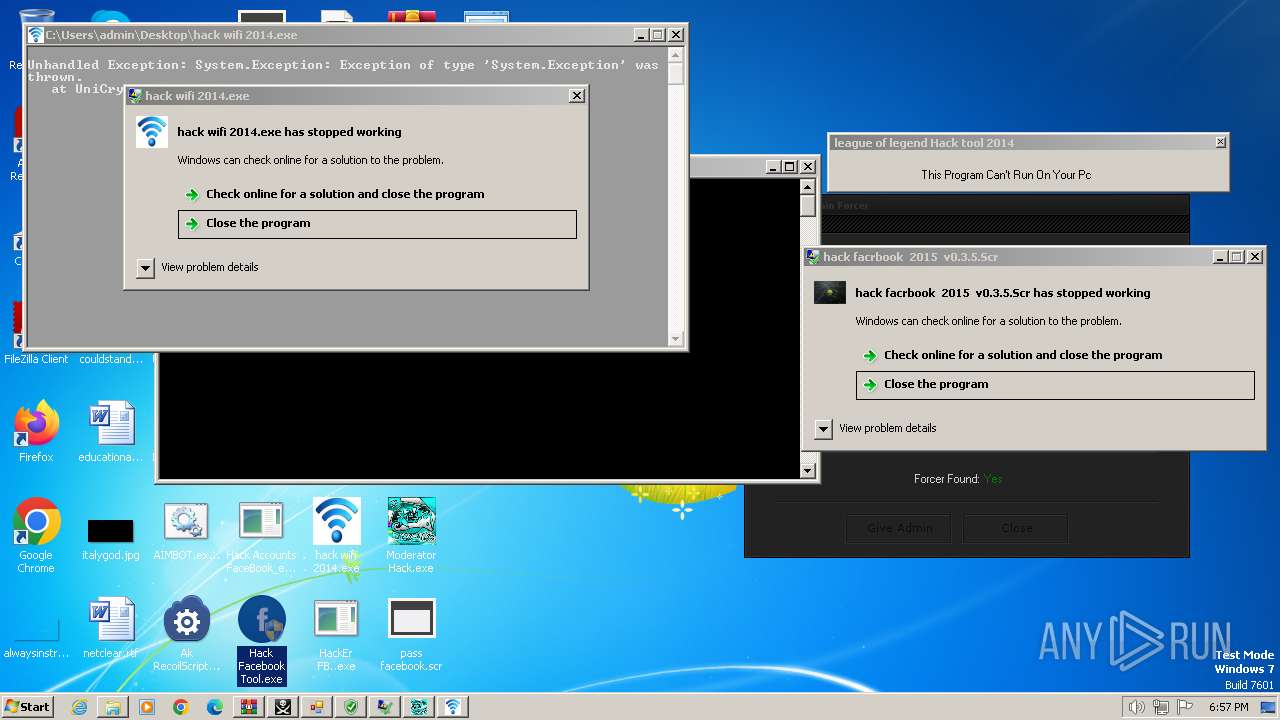Viewport: 1280px width, 720px height.
Task: Select Ak RecoilScript desktop icon
Action: coord(186,634)
